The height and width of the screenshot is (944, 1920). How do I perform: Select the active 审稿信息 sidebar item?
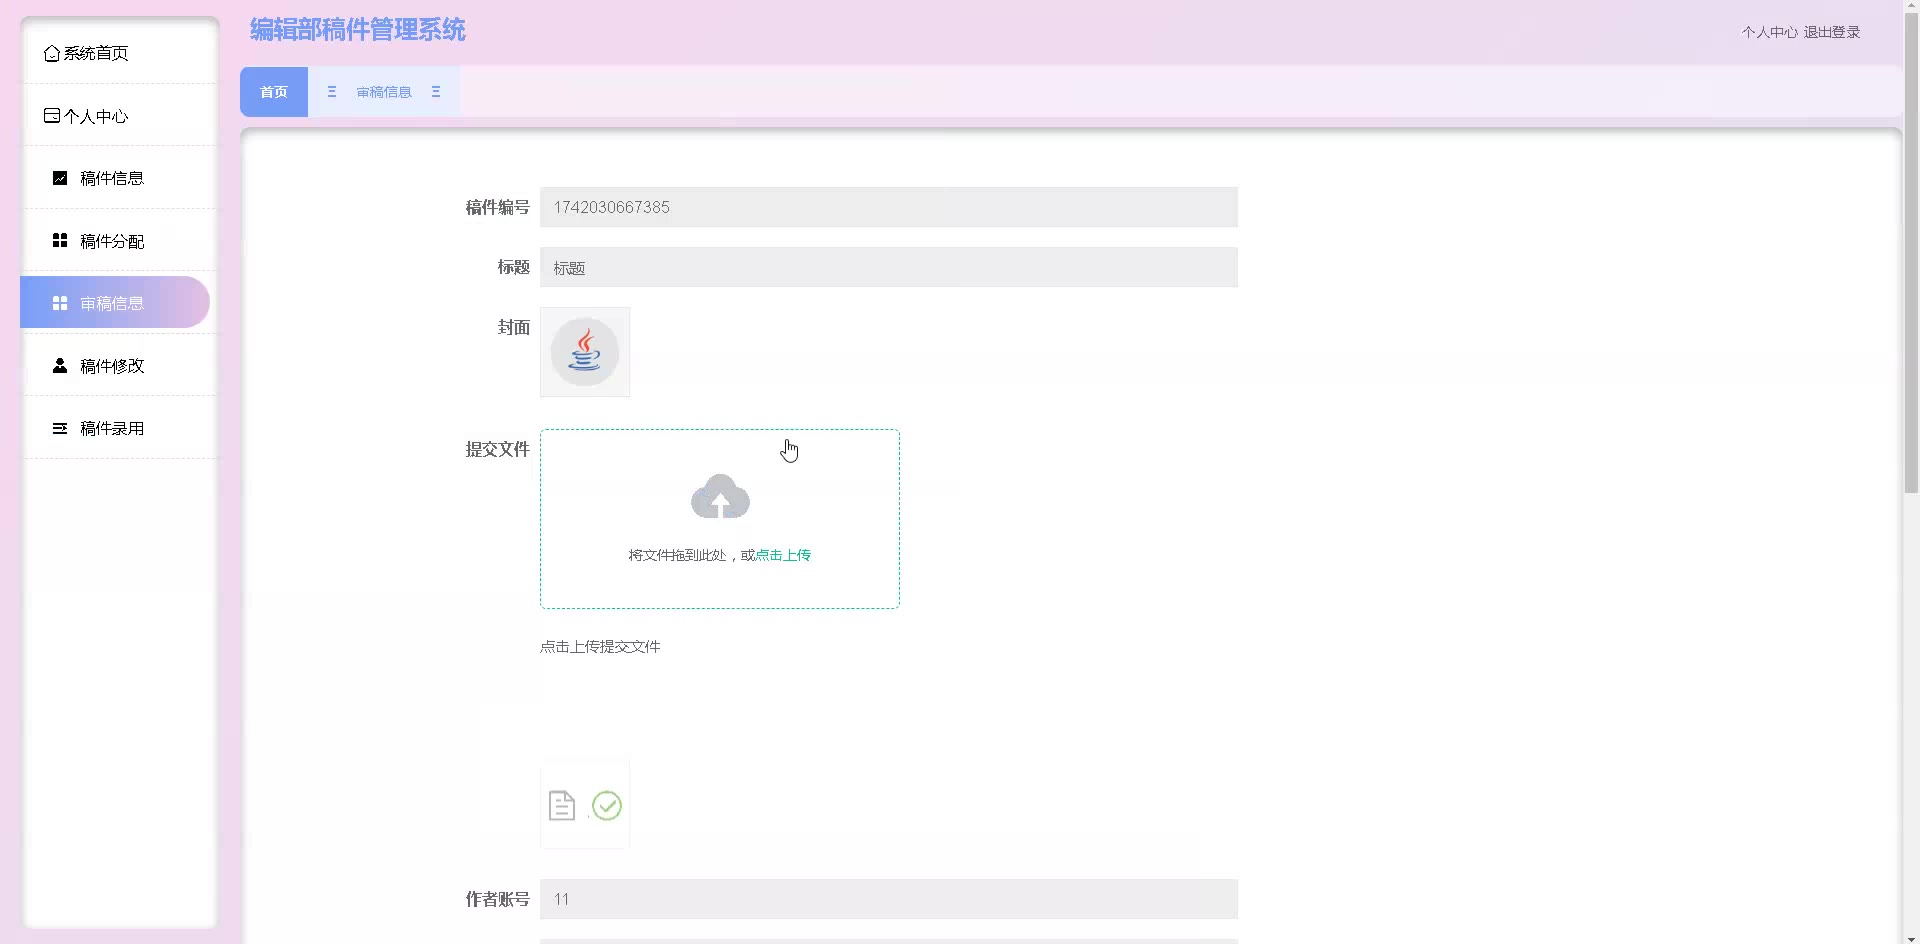click(x=115, y=303)
